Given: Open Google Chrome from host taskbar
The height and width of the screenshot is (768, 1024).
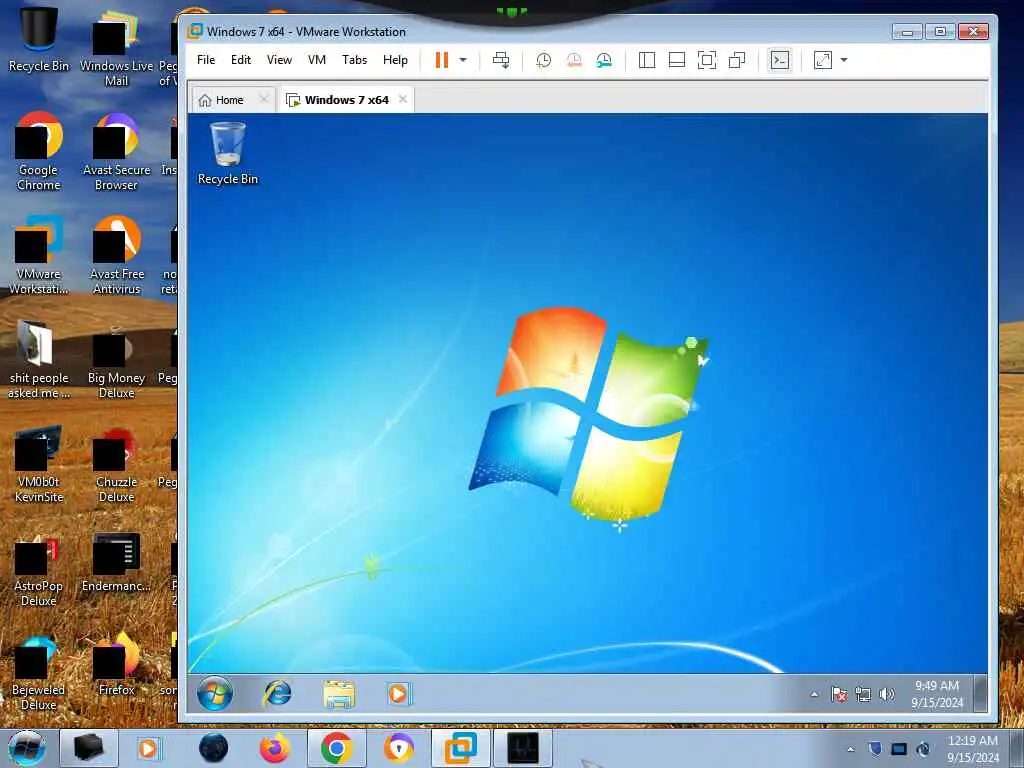Looking at the screenshot, I should tap(336, 748).
